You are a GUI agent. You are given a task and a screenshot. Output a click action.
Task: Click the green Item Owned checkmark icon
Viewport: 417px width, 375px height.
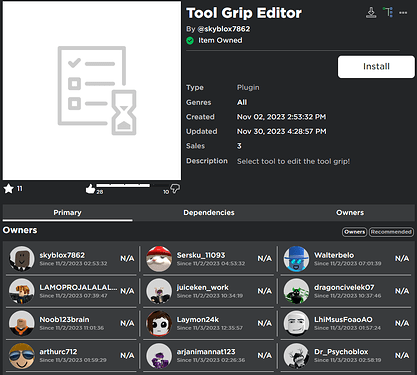190,41
